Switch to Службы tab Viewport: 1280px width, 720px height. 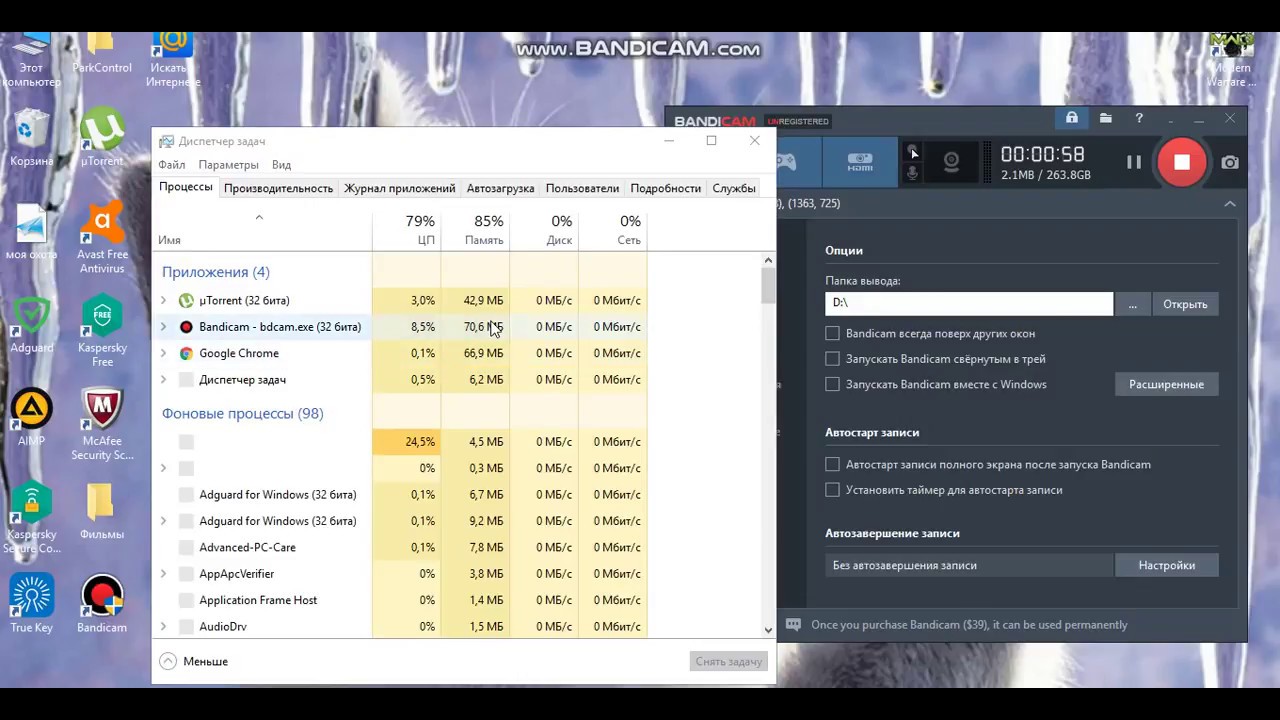734,188
